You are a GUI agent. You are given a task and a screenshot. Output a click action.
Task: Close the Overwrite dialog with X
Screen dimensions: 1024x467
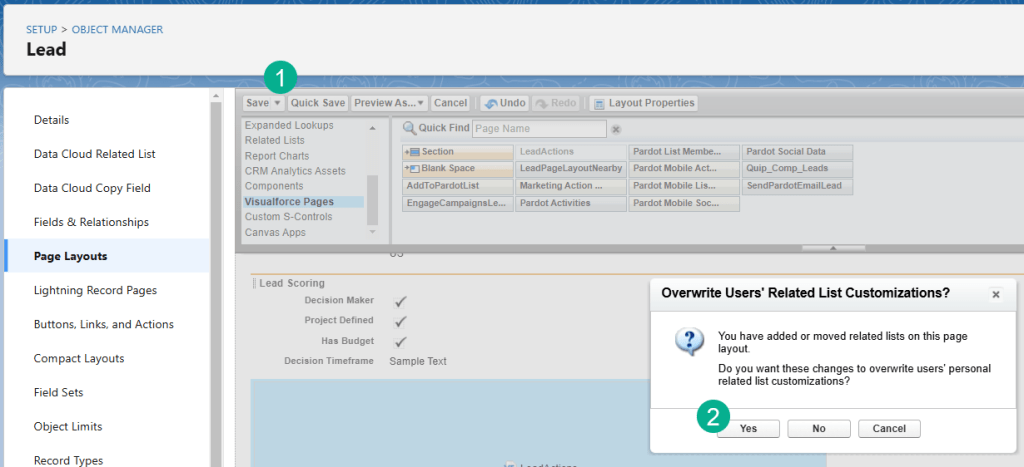click(x=995, y=294)
